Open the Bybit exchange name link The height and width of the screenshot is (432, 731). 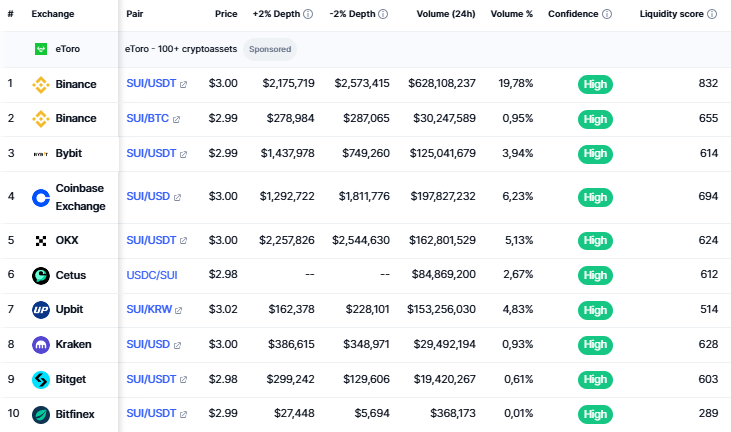(x=69, y=153)
